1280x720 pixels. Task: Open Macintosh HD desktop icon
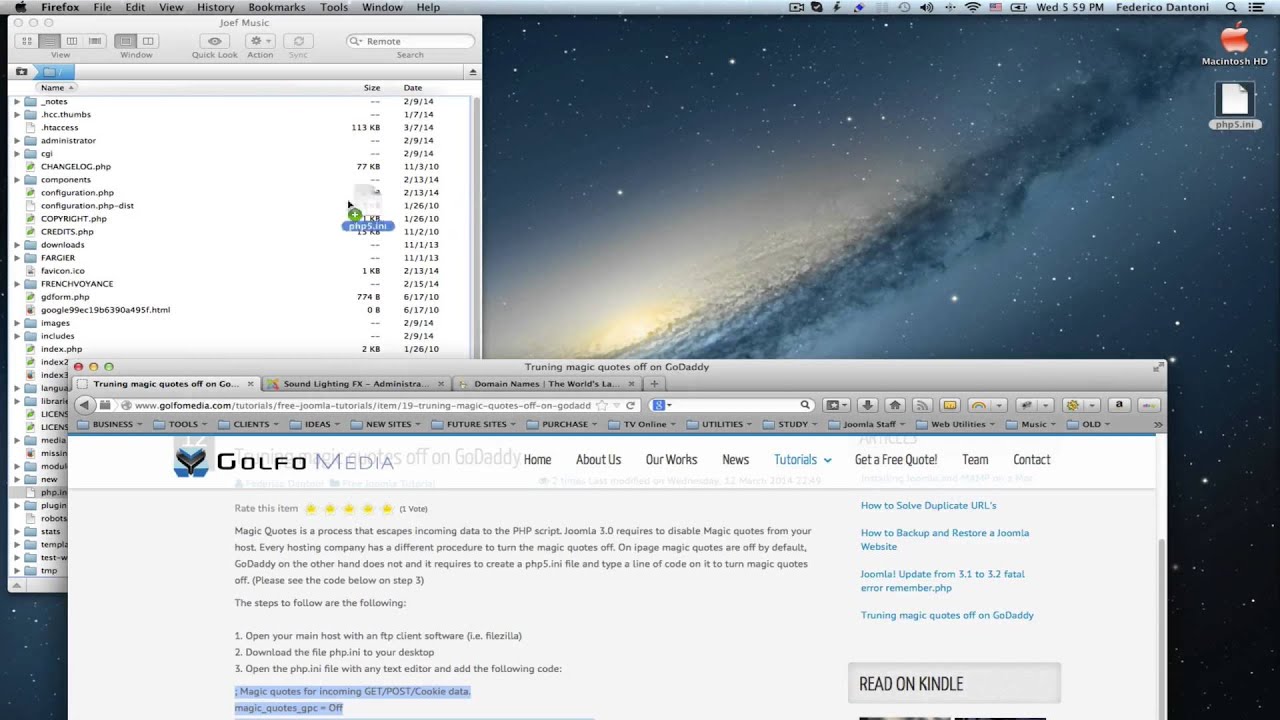point(1235,44)
